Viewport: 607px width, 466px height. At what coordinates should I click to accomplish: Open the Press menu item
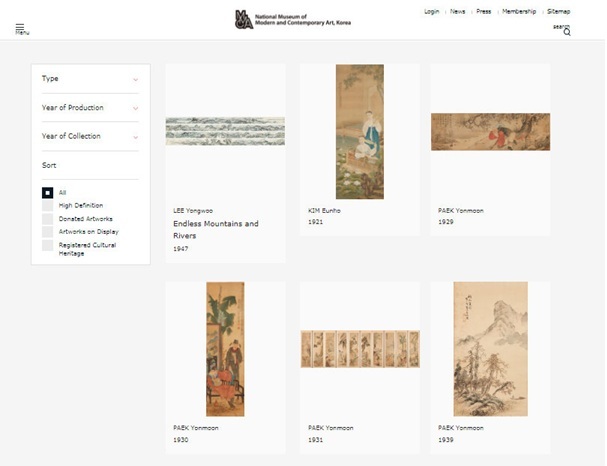[x=484, y=12]
